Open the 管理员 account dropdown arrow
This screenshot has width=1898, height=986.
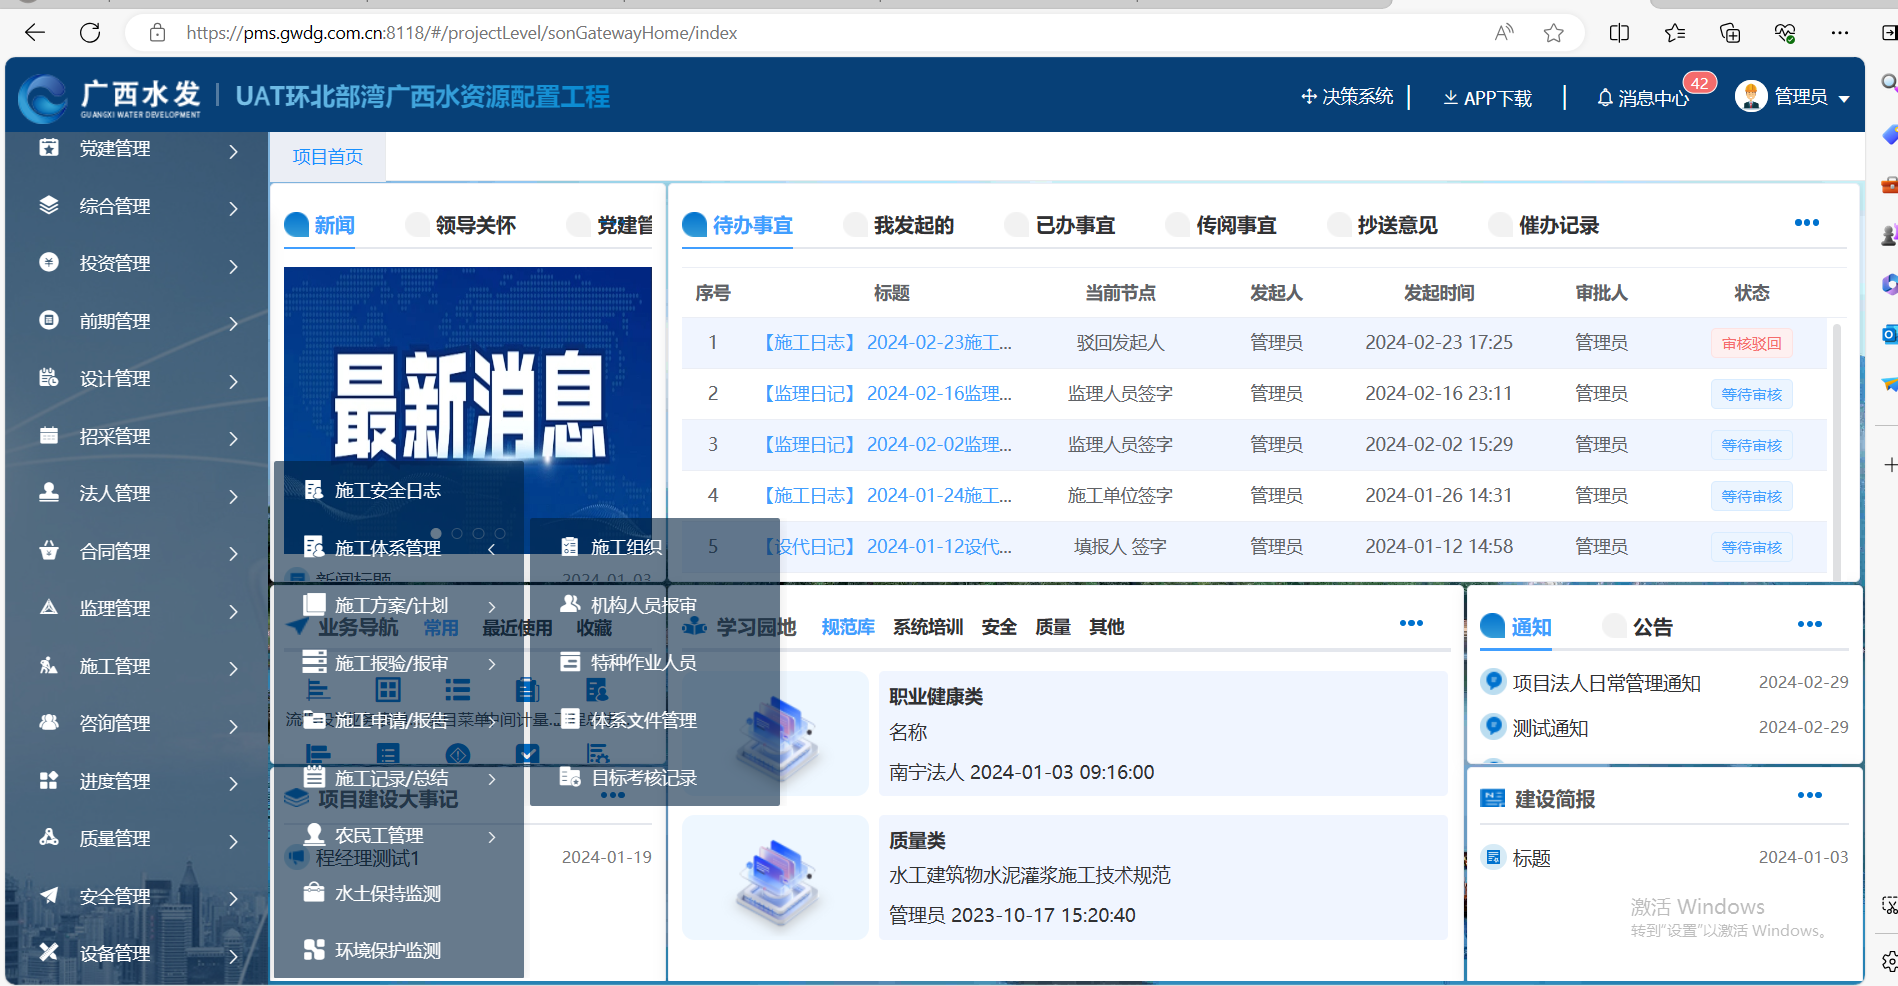click(1844, 98)
